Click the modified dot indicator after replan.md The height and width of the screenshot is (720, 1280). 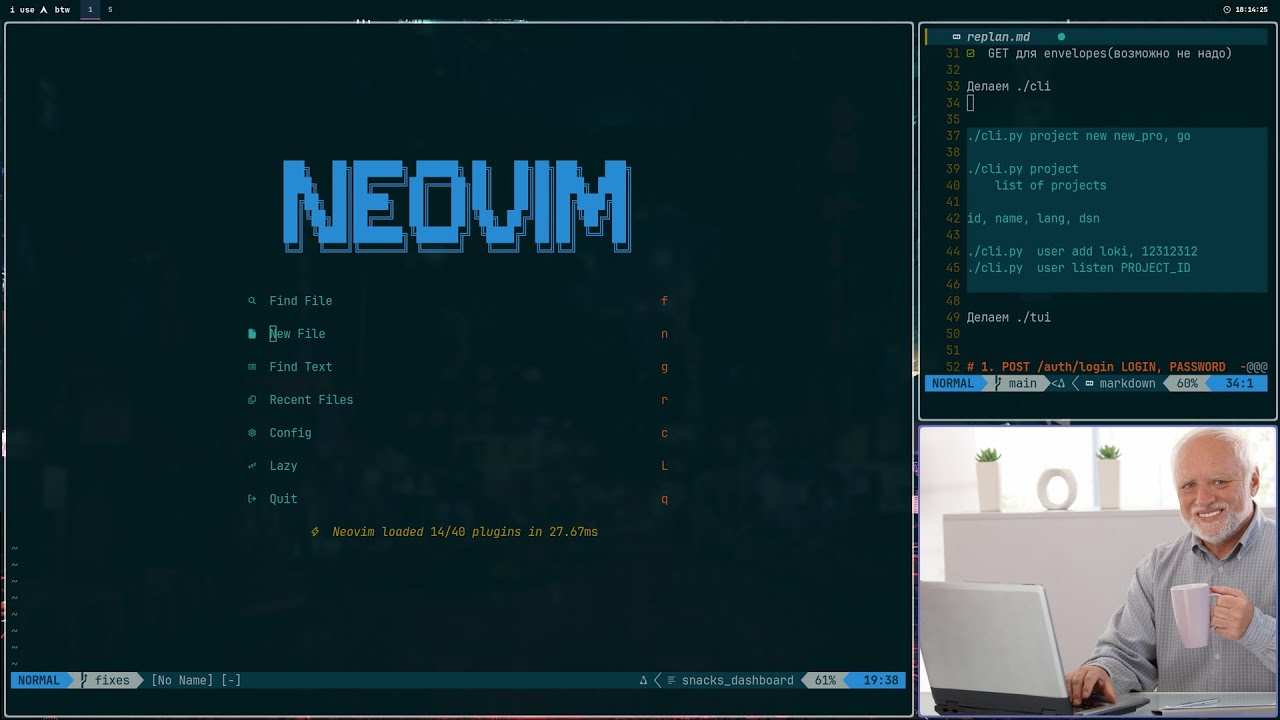pos(1061,37)
